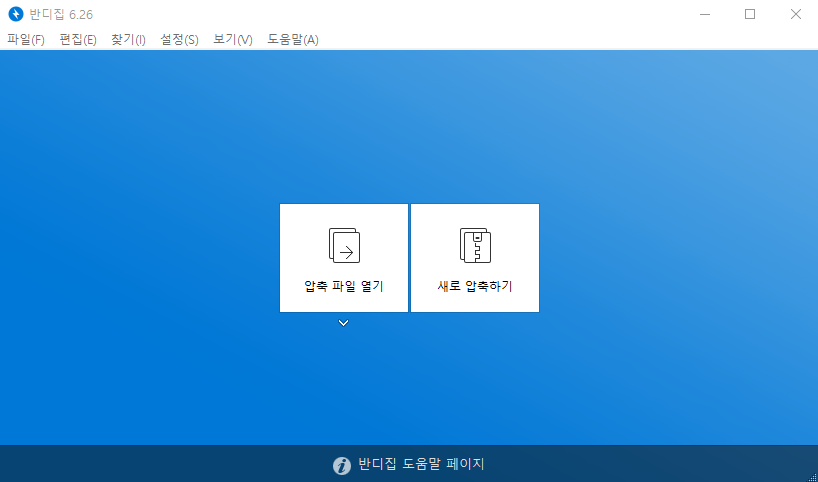Click the info icon in the bottom bar

[x=342, y=465]
